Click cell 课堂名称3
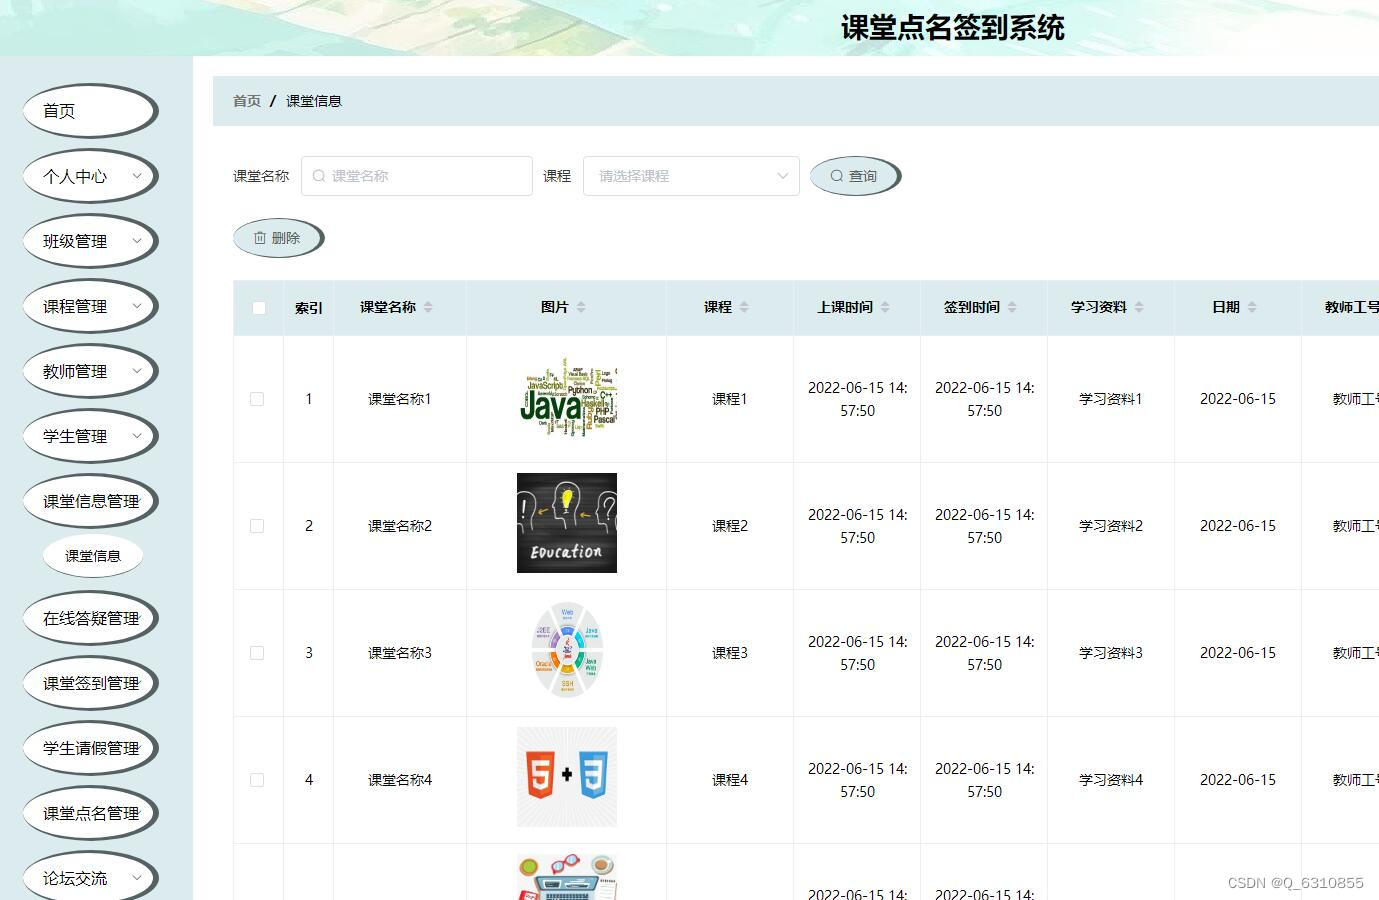 [x=400, y=653]
